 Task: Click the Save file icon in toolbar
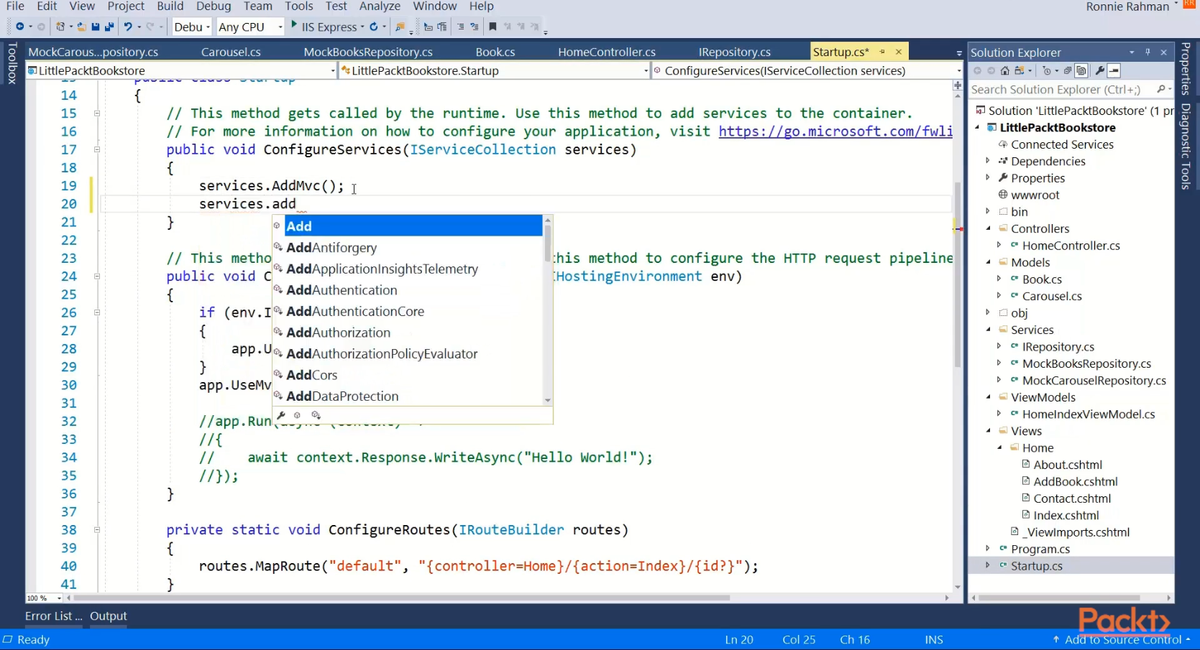(x=94, y=26)
